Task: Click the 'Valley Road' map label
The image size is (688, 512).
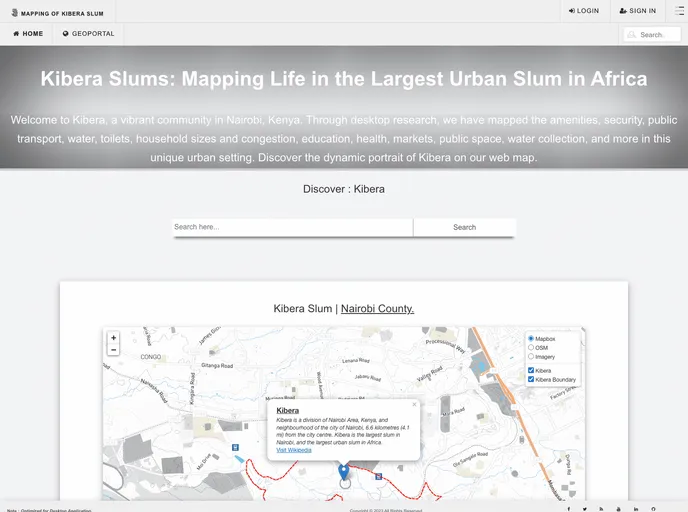Action: (x=430, y=374)
